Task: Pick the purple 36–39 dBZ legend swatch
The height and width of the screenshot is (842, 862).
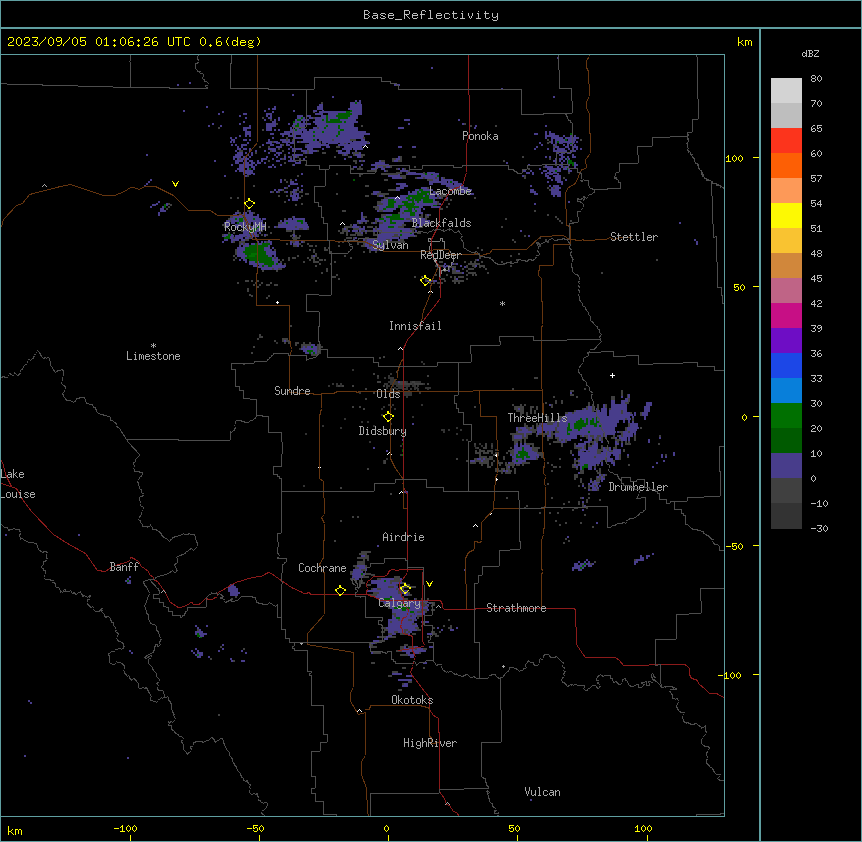Action: pyautogui.click(x=786, y=341)
